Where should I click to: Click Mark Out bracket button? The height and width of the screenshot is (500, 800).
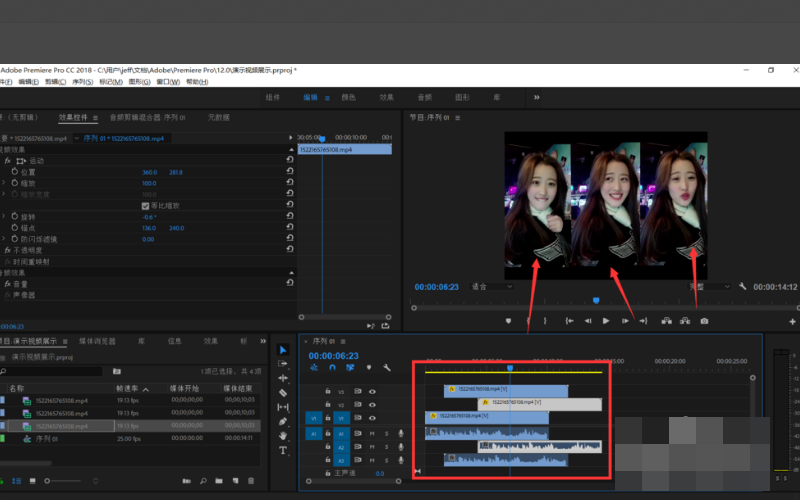[545, 321]
